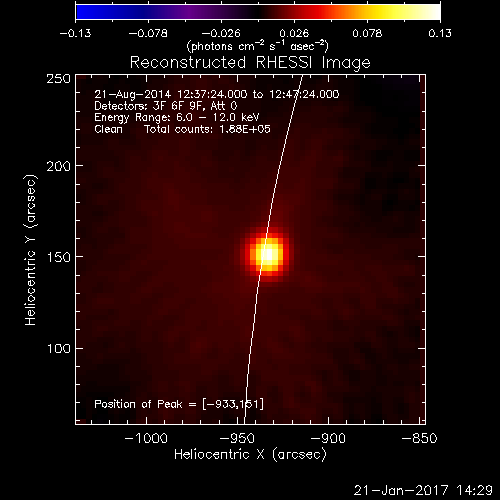Screen dimensions: 500x500
Task: Click the 'Heliocentric Y (arcsec)' axis title
Action: click(31, 250)
